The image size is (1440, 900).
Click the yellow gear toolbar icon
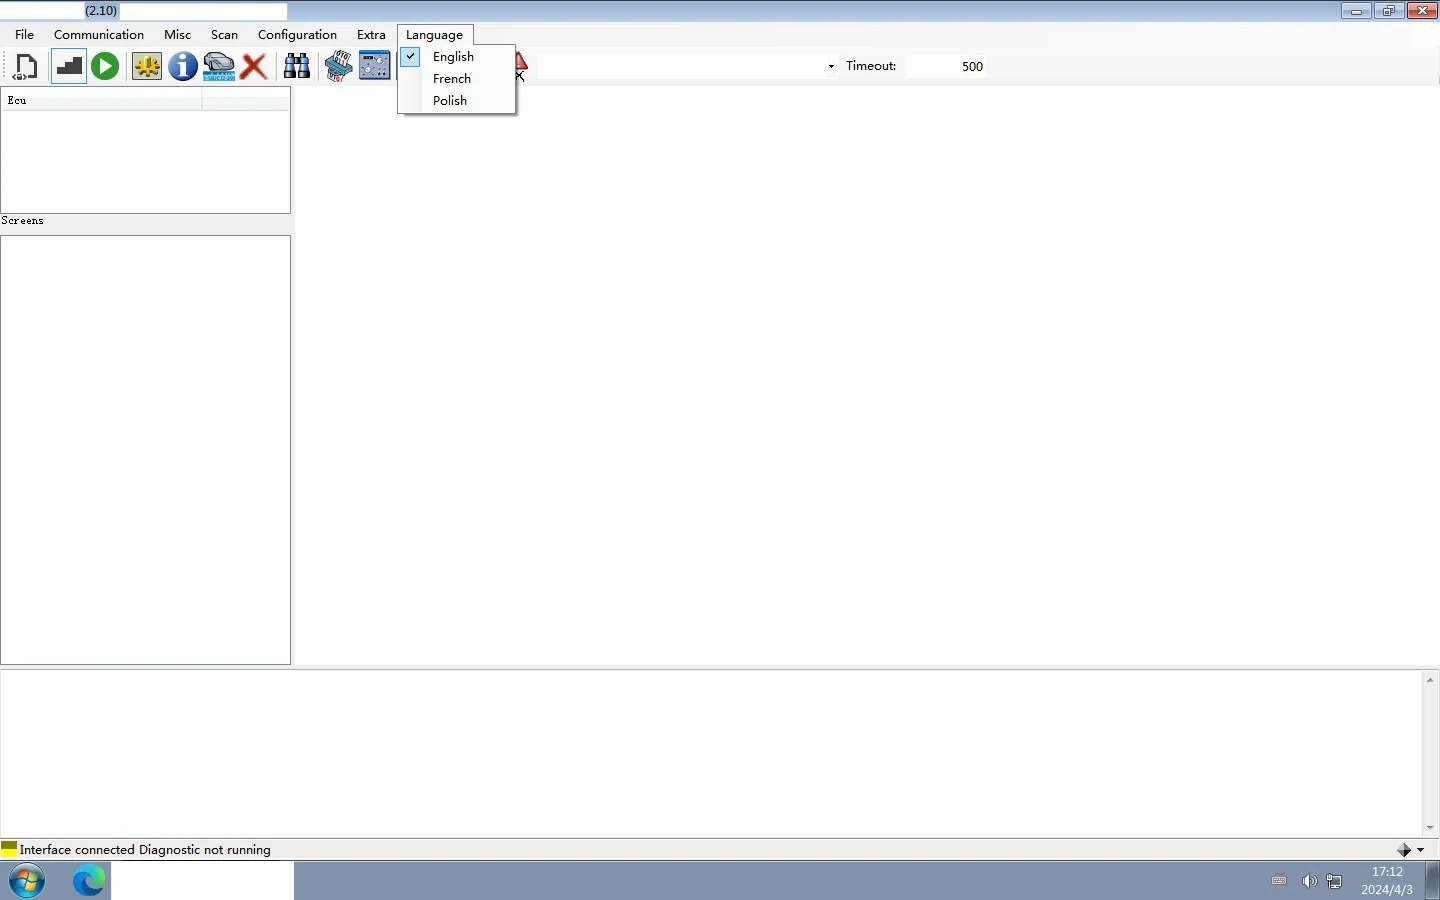[x=147, y=67]
